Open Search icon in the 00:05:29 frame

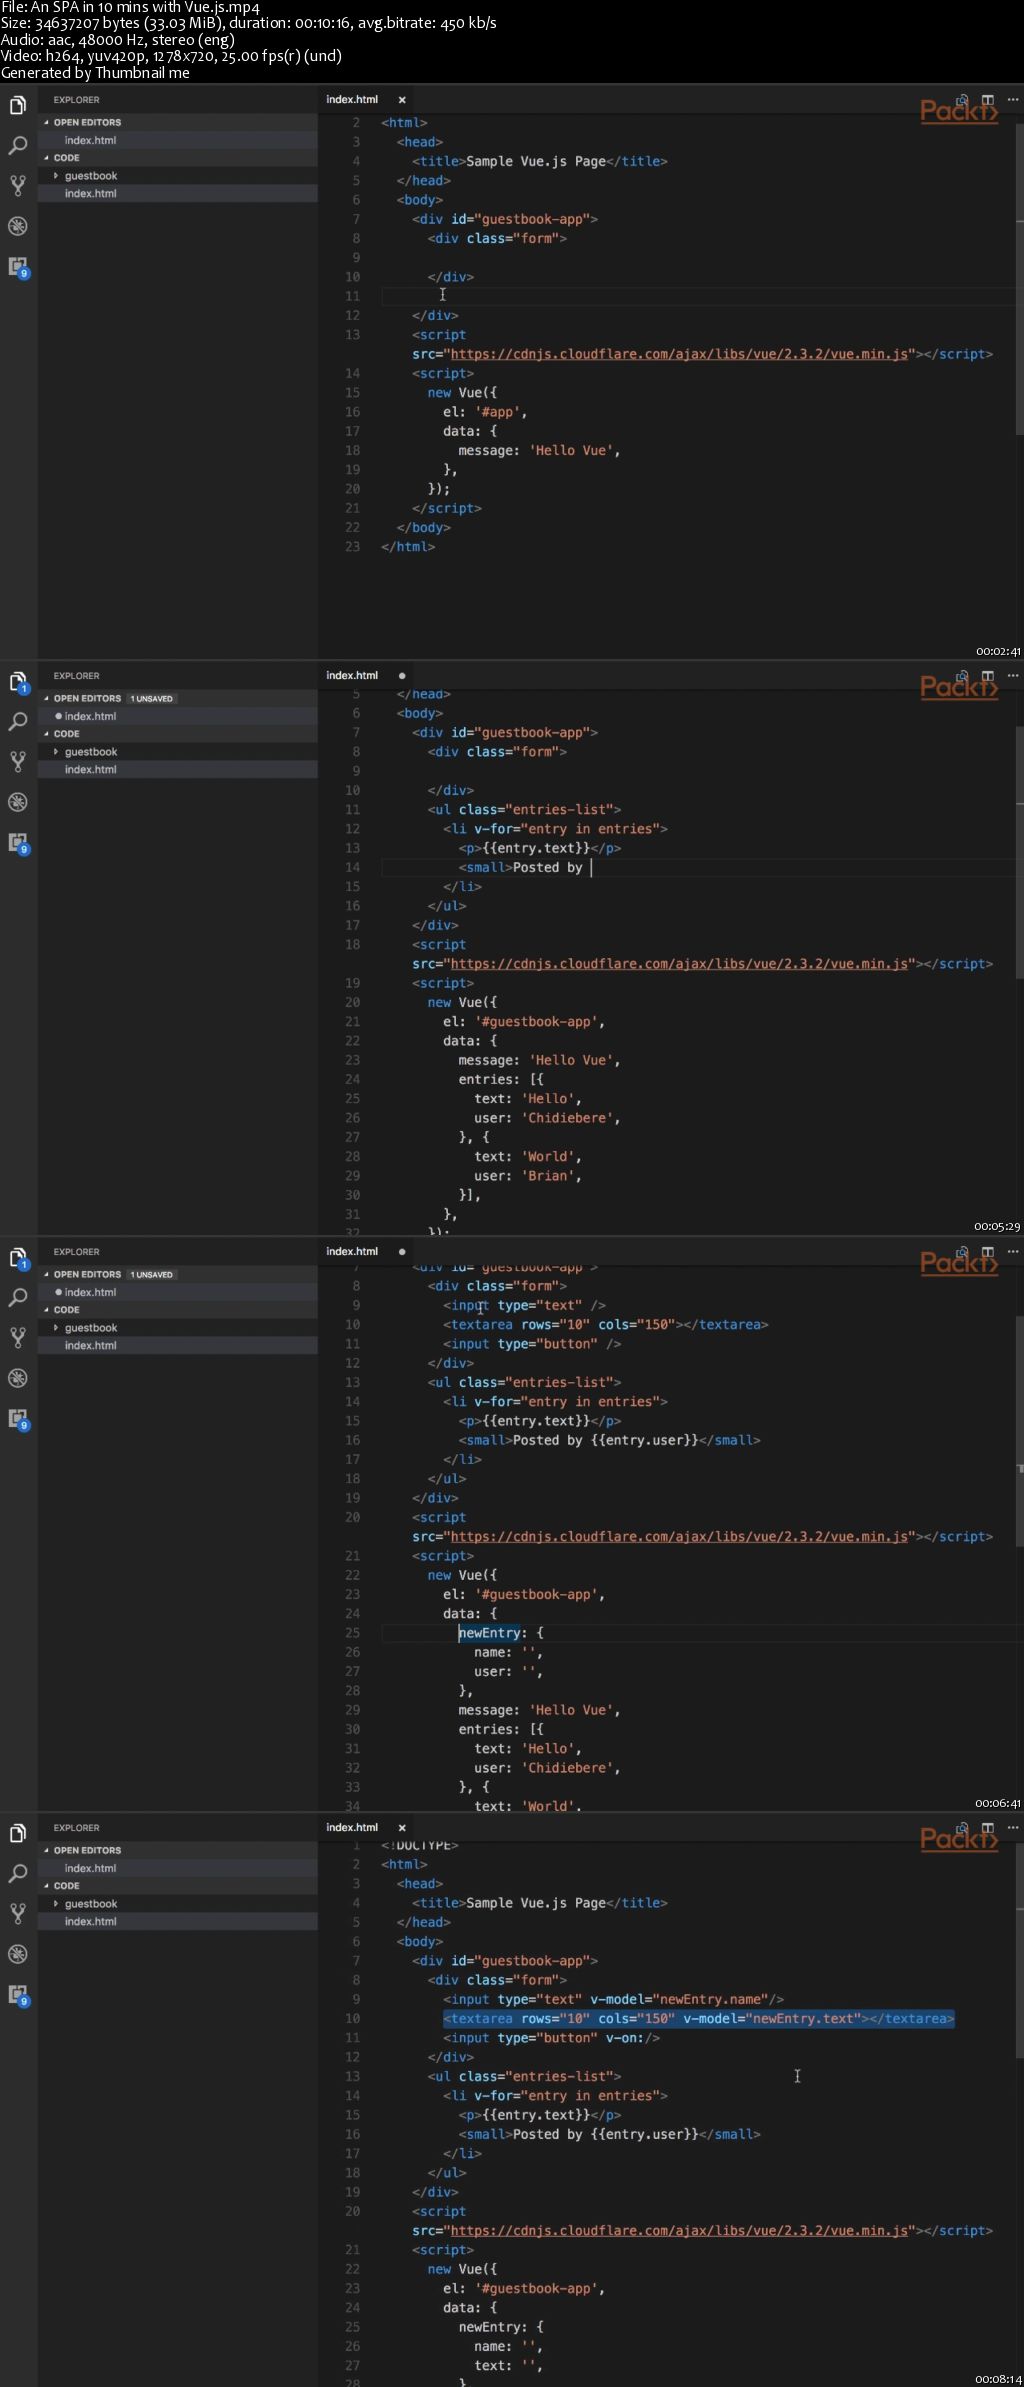coord(18,722)
